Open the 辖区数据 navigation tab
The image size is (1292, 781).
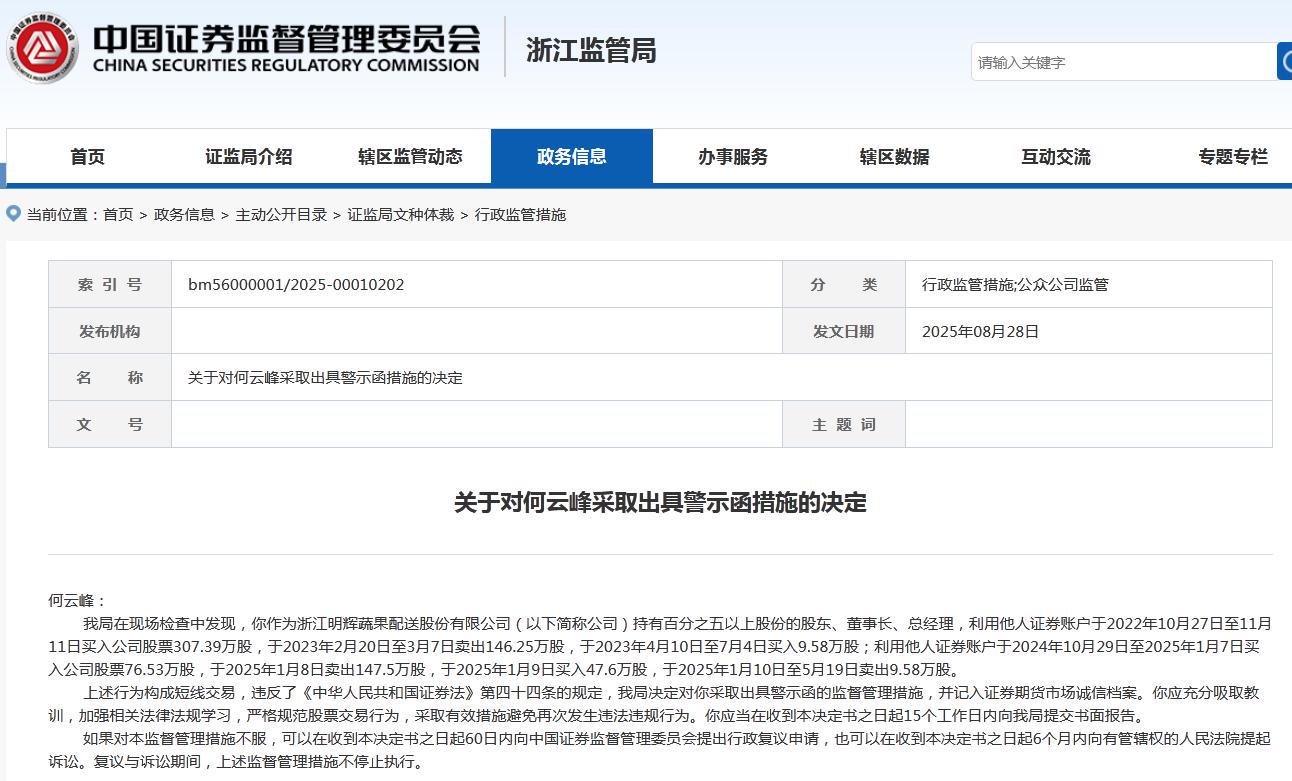894,157
